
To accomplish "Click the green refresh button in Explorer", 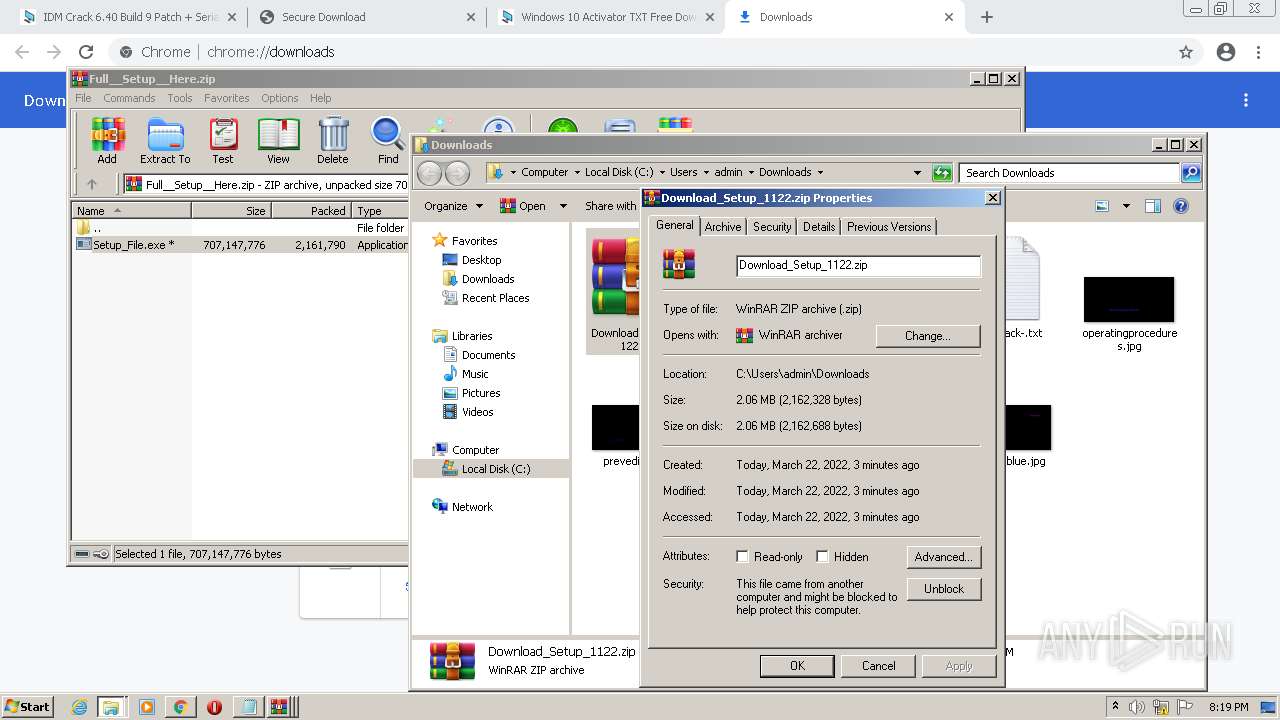I will 942,173.
